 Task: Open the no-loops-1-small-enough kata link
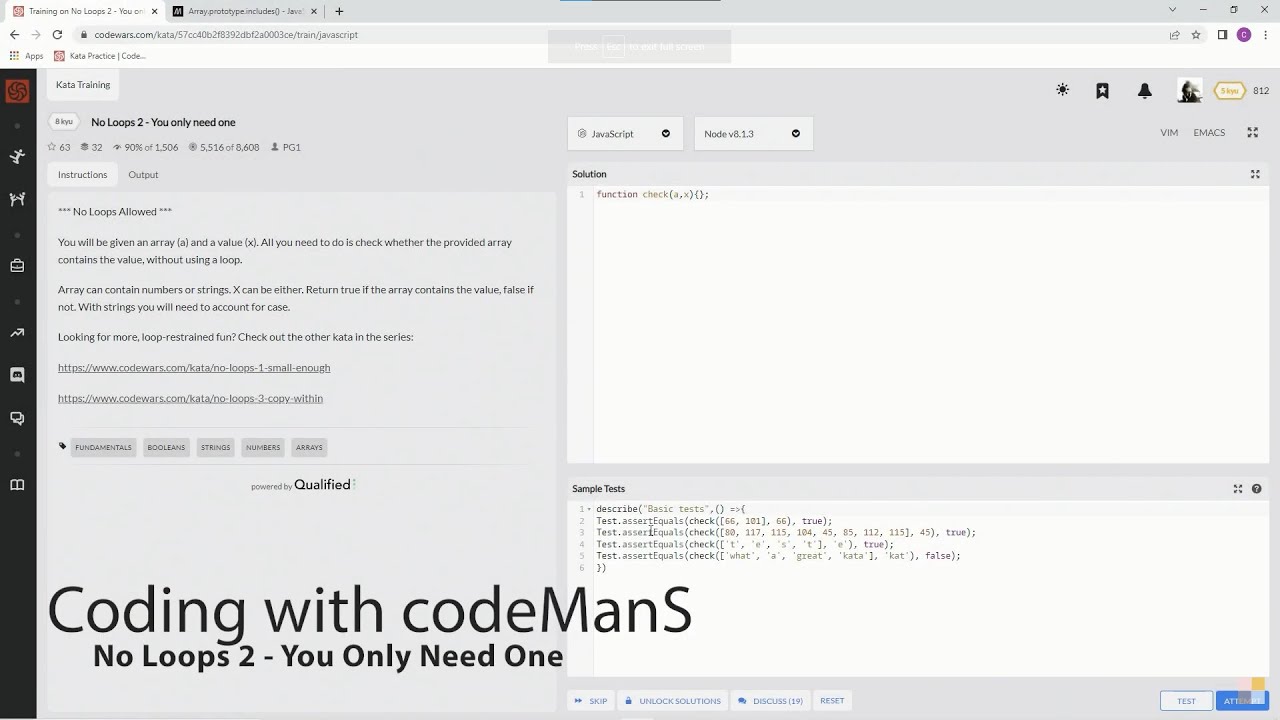pyautogui.click(x=194, y=367)
